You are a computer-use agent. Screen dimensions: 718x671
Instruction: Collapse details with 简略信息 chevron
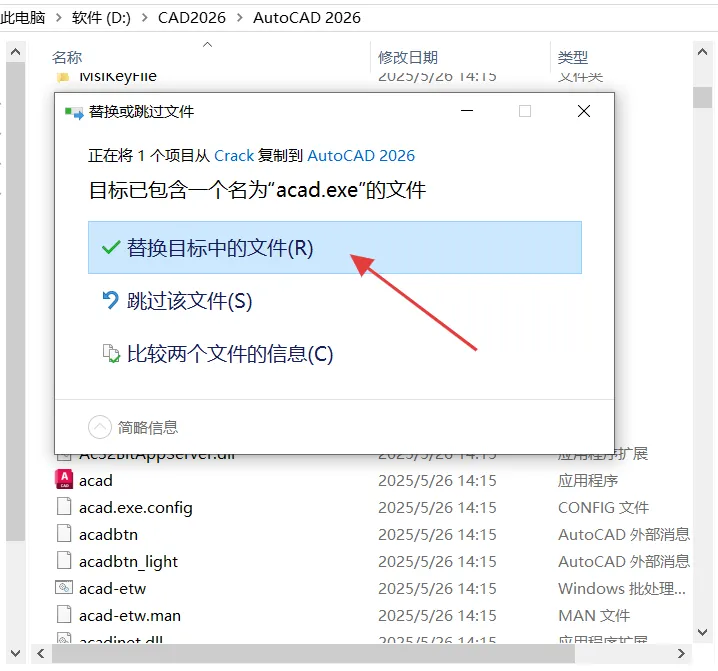tap(100, 427)
